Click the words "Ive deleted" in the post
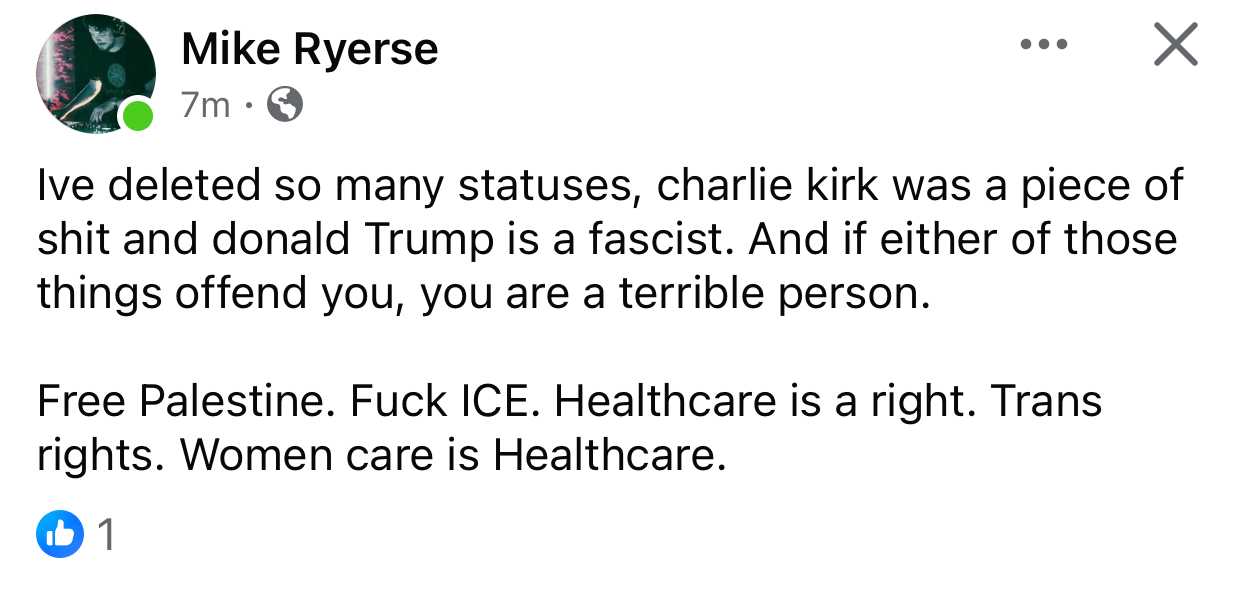 (127, 185)
